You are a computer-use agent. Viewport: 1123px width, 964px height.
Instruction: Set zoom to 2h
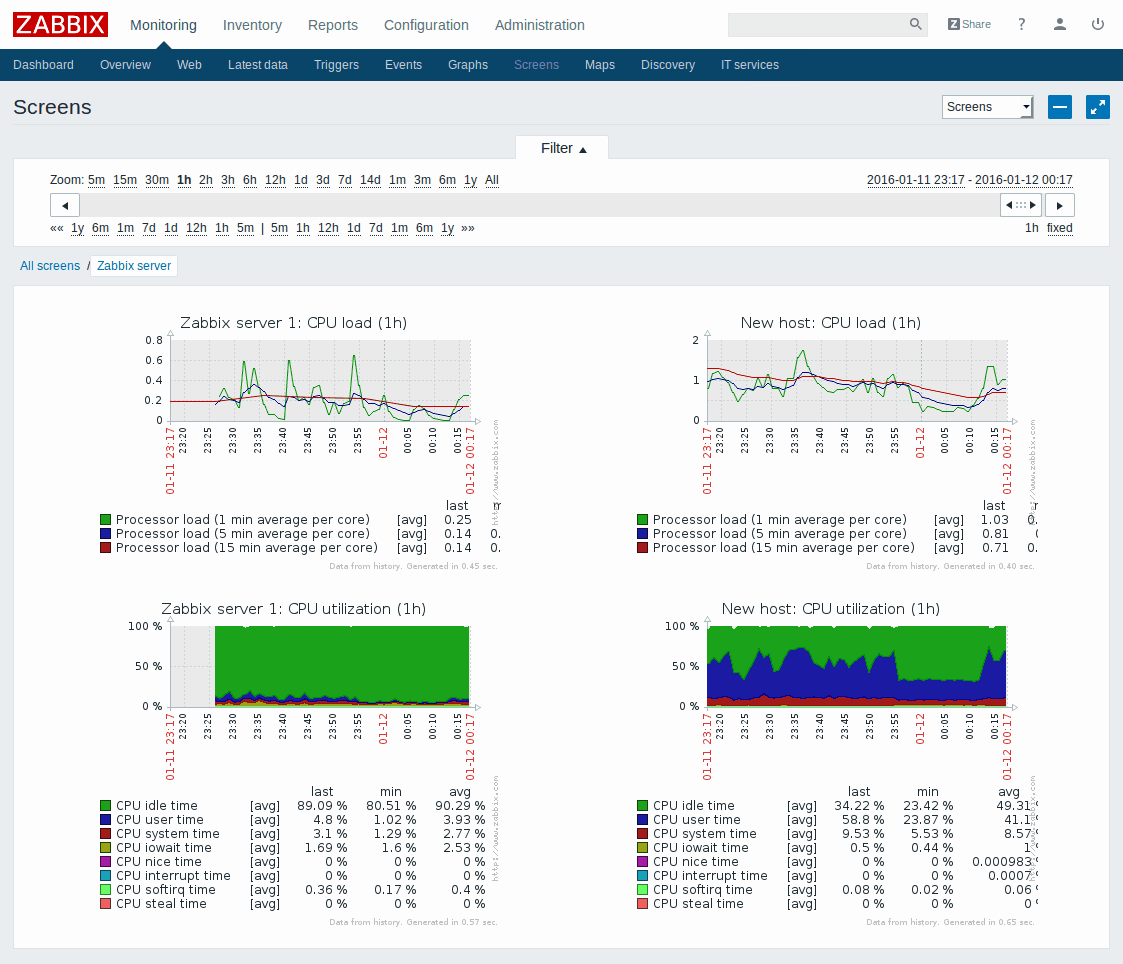[206, 180]
